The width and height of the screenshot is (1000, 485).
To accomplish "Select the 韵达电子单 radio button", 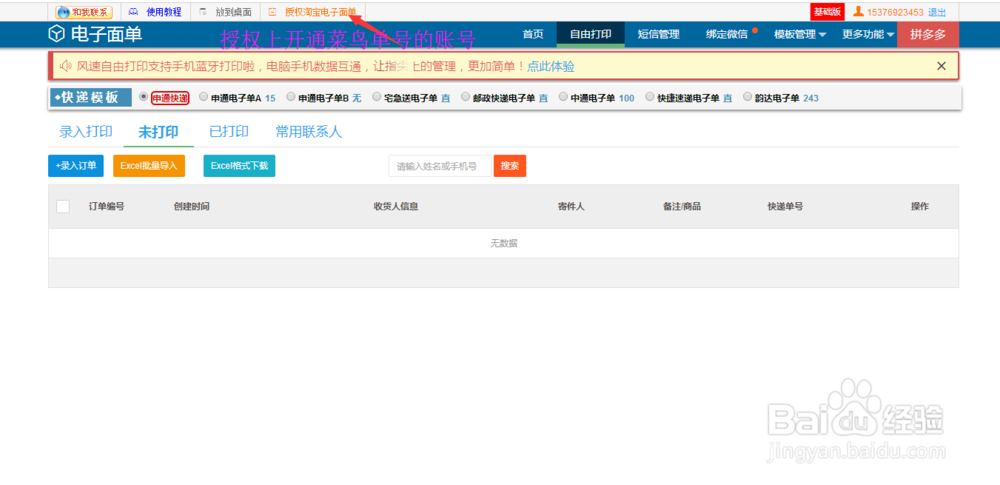I will coord(747,97).
